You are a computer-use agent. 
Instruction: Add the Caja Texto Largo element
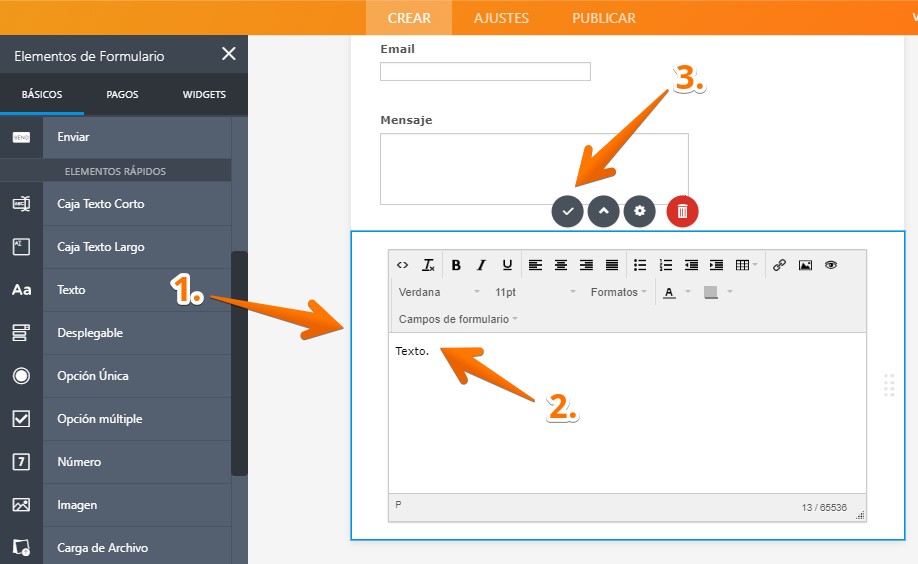pos(100,247)
